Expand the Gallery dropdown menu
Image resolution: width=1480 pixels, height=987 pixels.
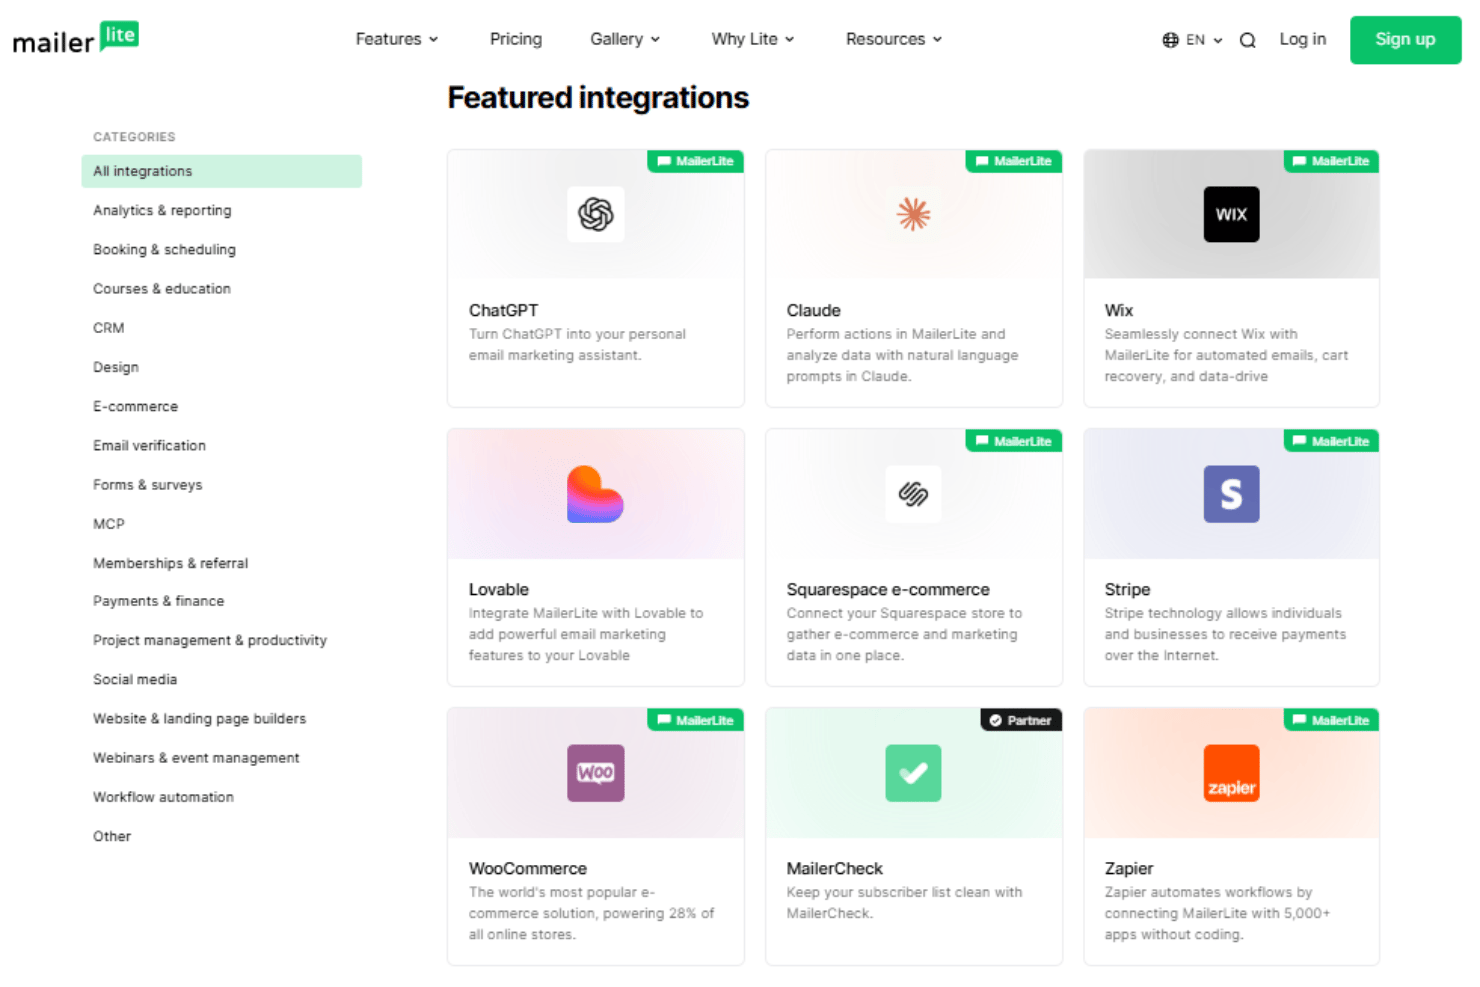pos(625,39)
